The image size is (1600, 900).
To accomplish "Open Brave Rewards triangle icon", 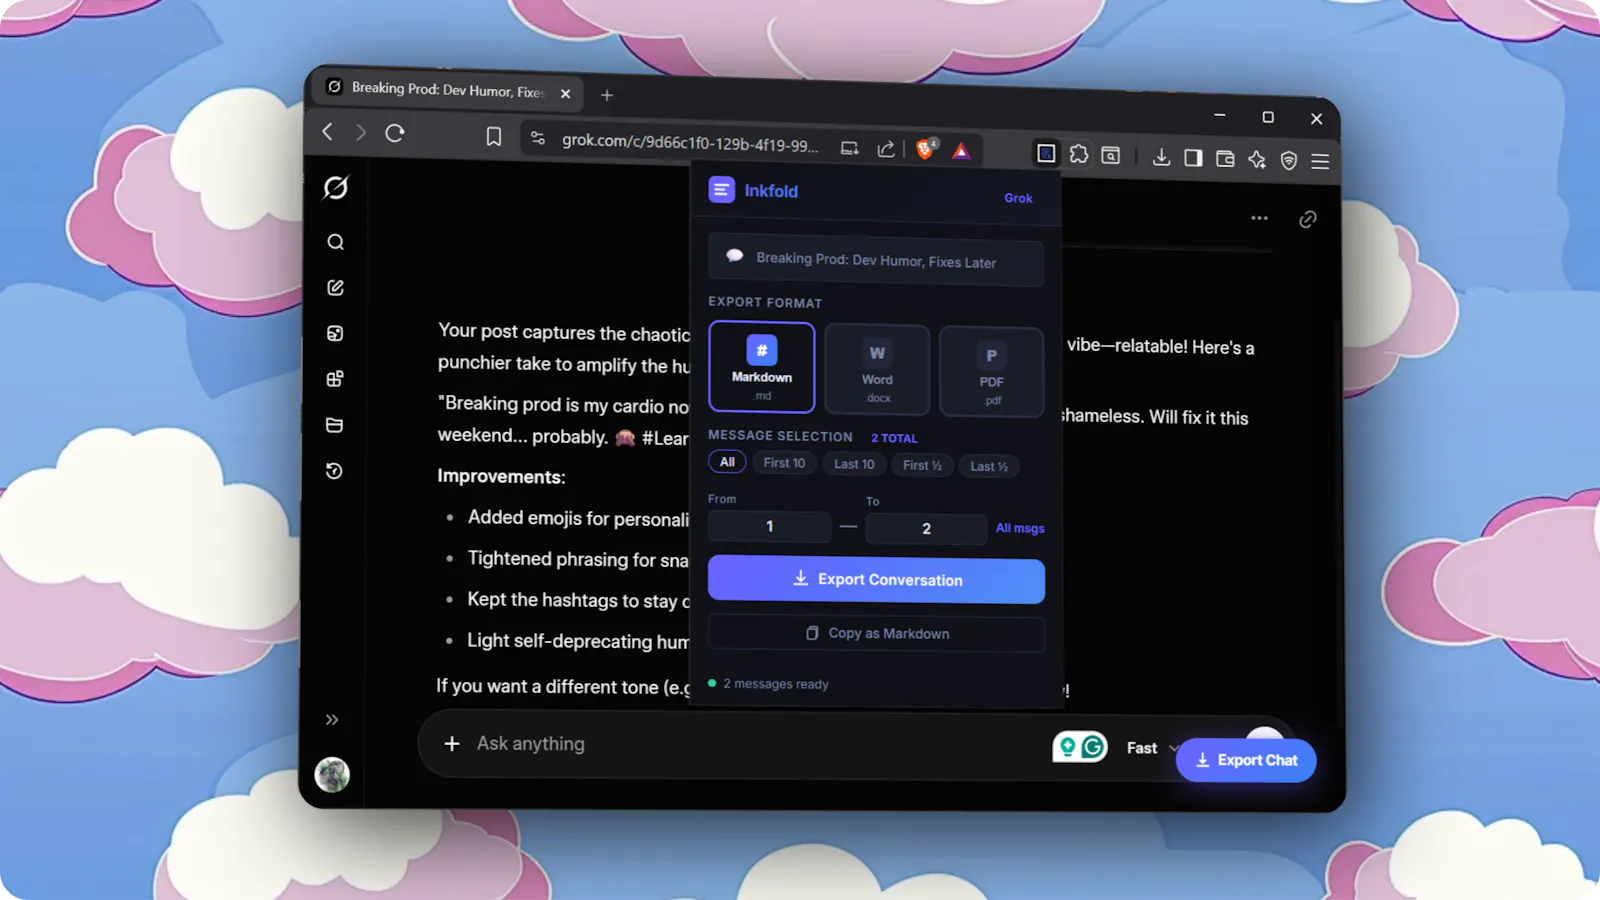I will click(x=961, y=151).
